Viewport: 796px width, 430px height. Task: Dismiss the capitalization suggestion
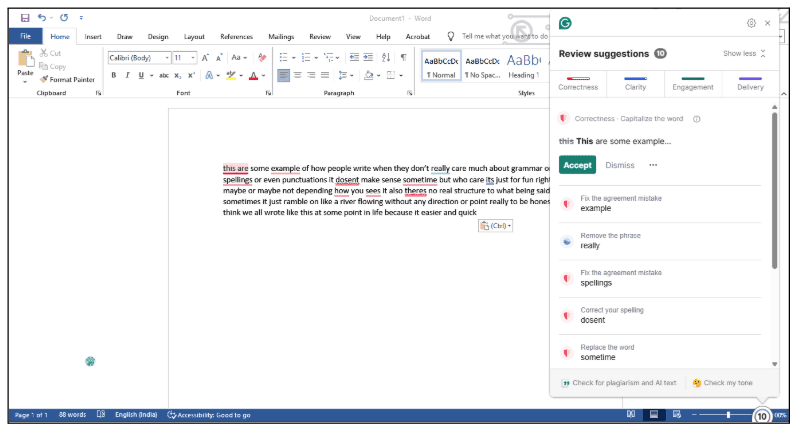(620, 165)
